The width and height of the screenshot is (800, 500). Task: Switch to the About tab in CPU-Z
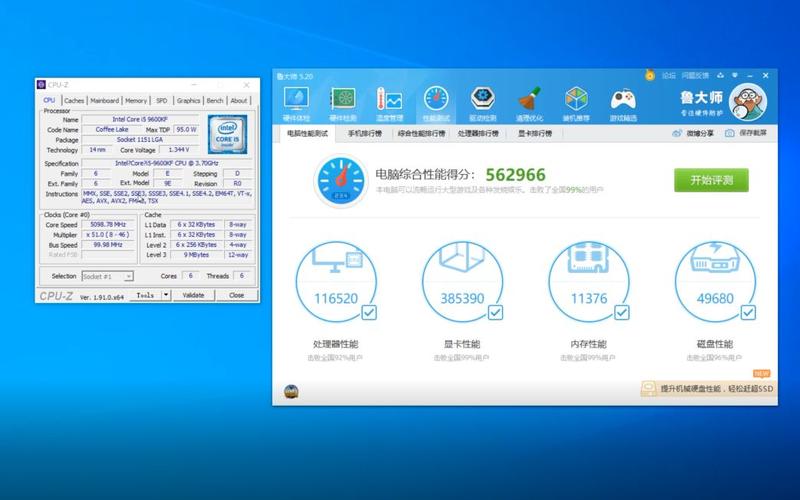point(239,101)
